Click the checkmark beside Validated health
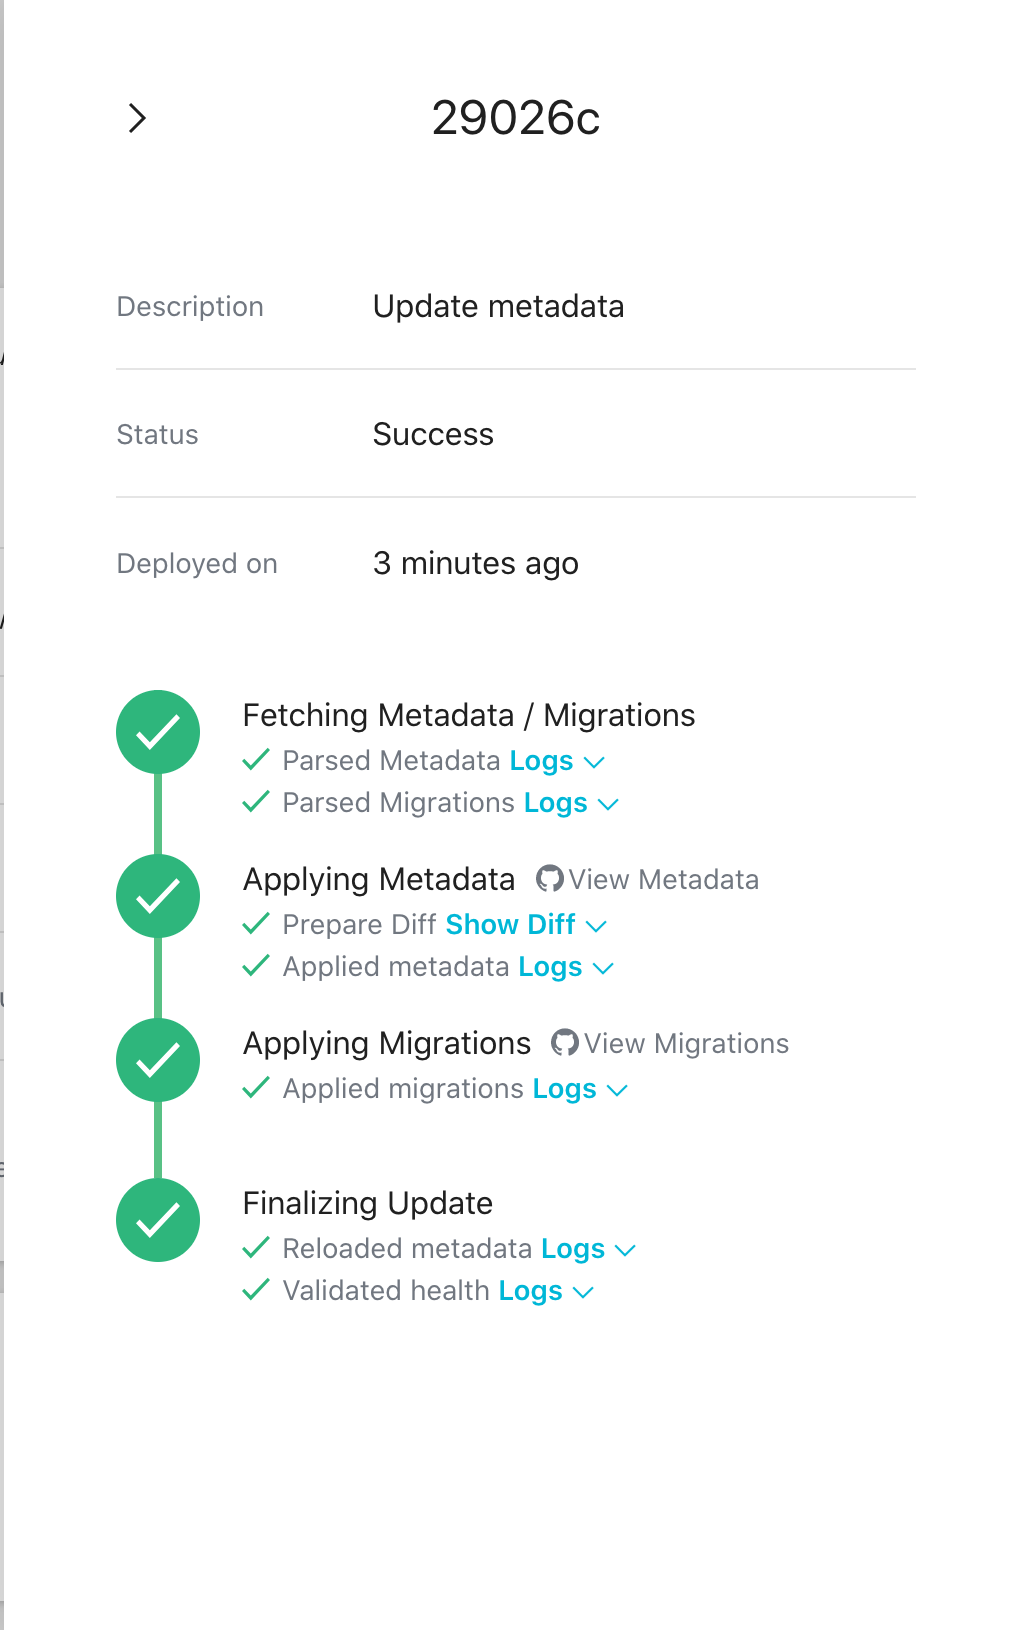1028x1630 pixels. click(256, 1291)
